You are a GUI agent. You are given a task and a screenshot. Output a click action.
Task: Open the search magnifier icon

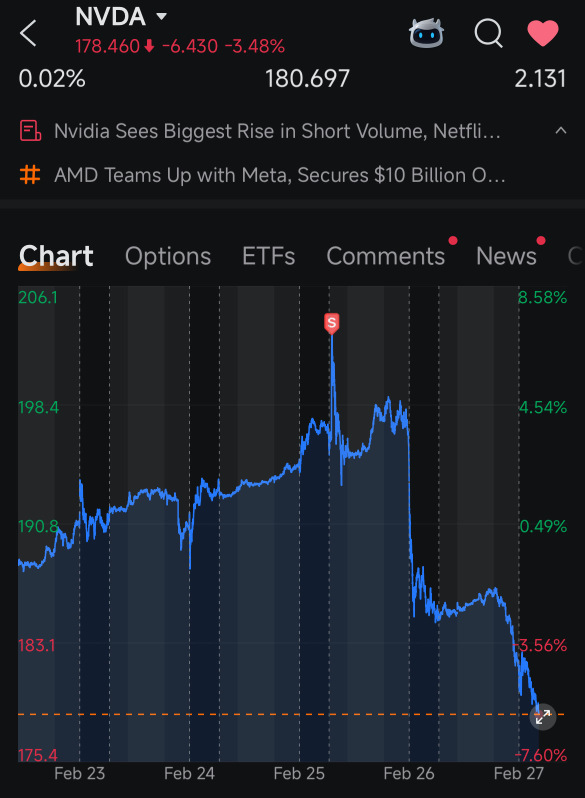(488, 34)
